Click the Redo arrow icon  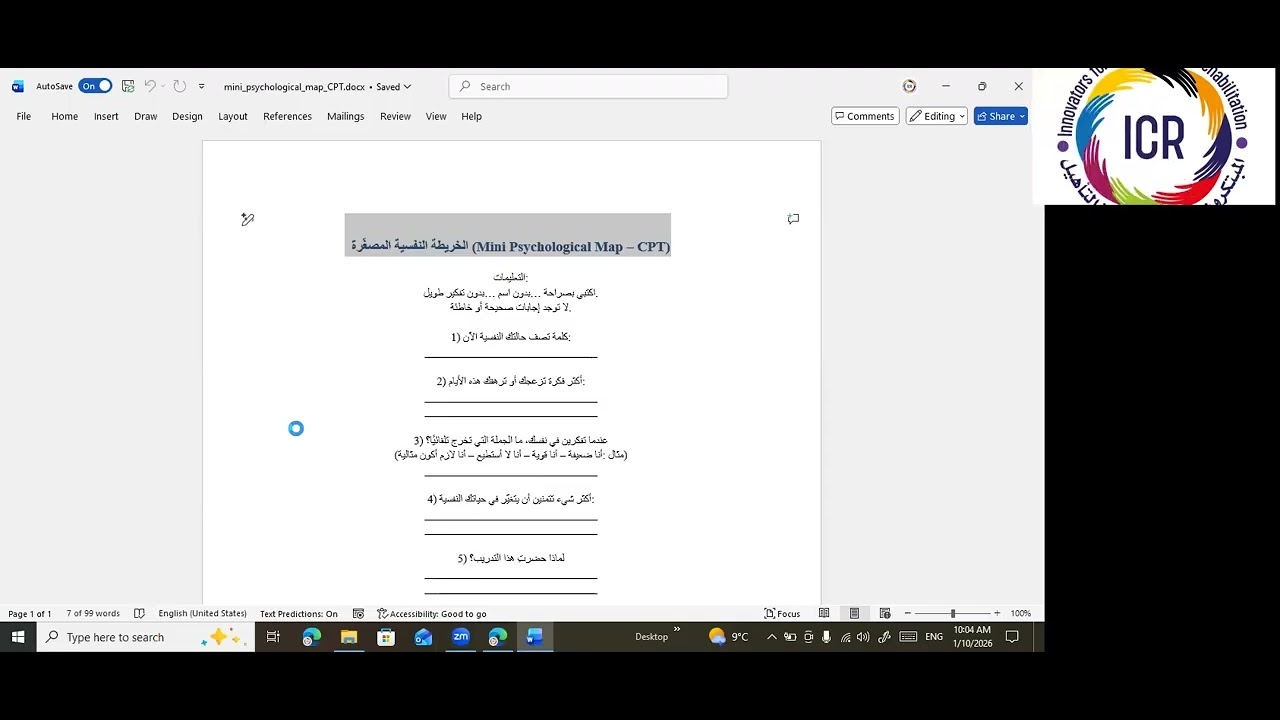click(180, 86)
